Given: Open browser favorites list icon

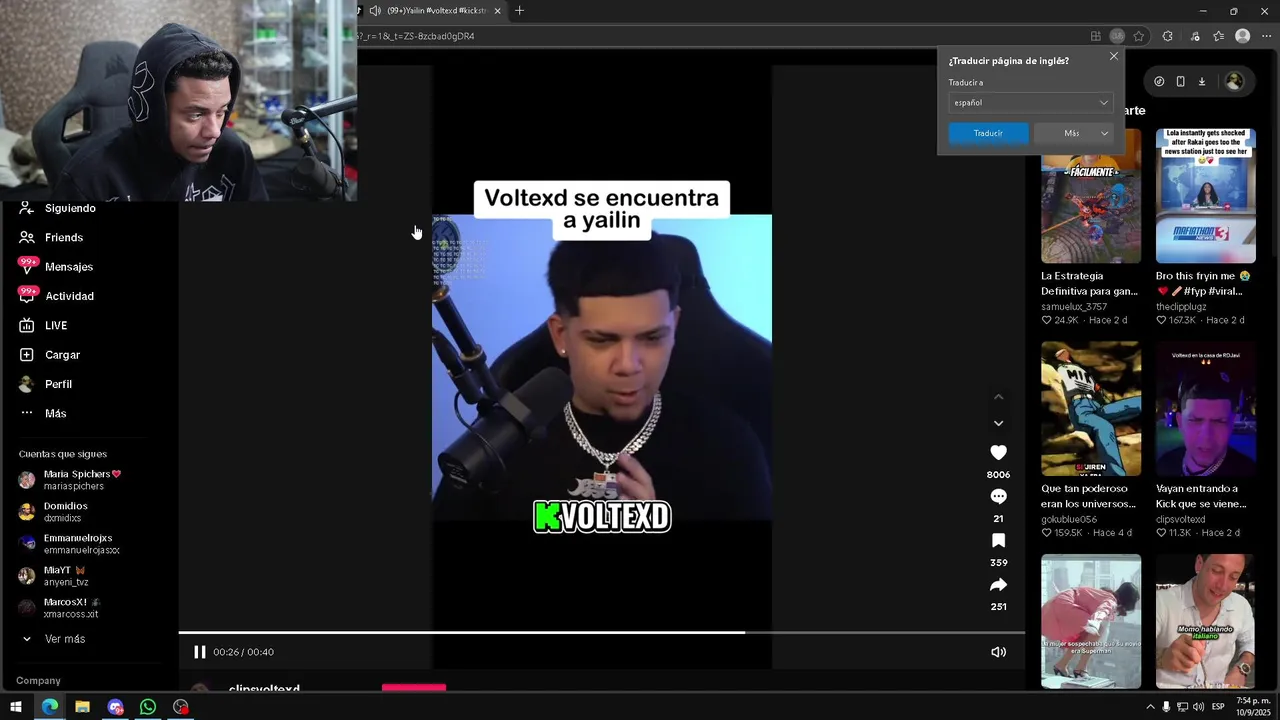Looking at the screenshot, I should [x=1218, y=36].
